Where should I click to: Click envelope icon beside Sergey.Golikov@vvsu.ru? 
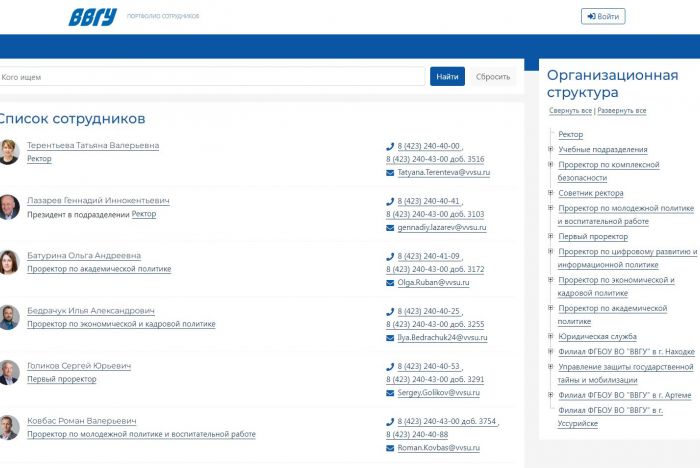[x=390, y=393]
